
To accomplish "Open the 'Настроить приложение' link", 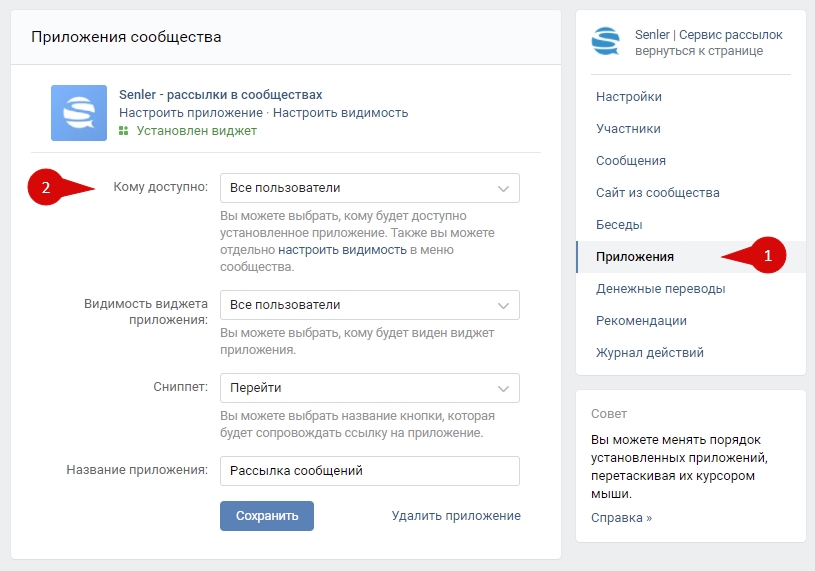I will 190,113.
